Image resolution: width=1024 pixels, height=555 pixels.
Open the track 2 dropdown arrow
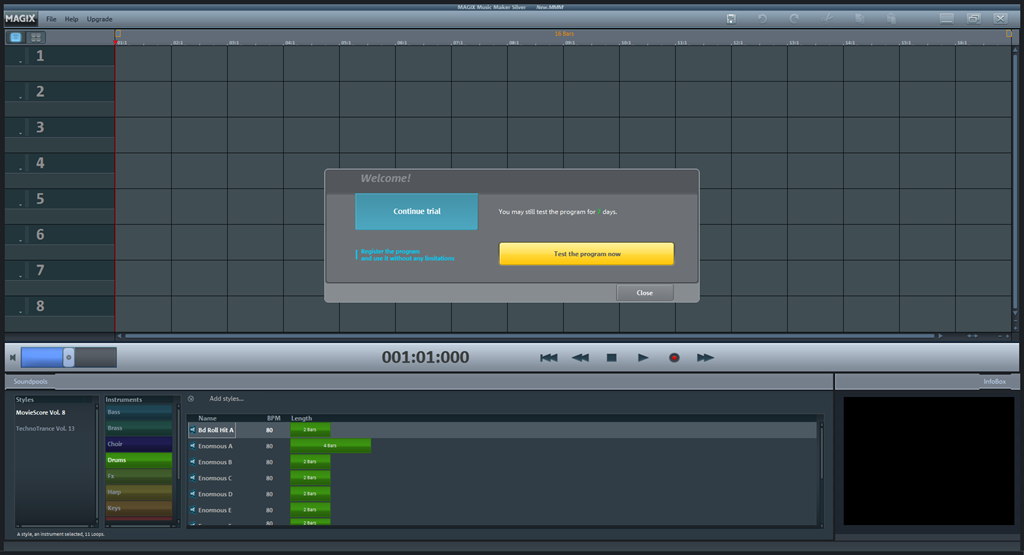[20, 97]
